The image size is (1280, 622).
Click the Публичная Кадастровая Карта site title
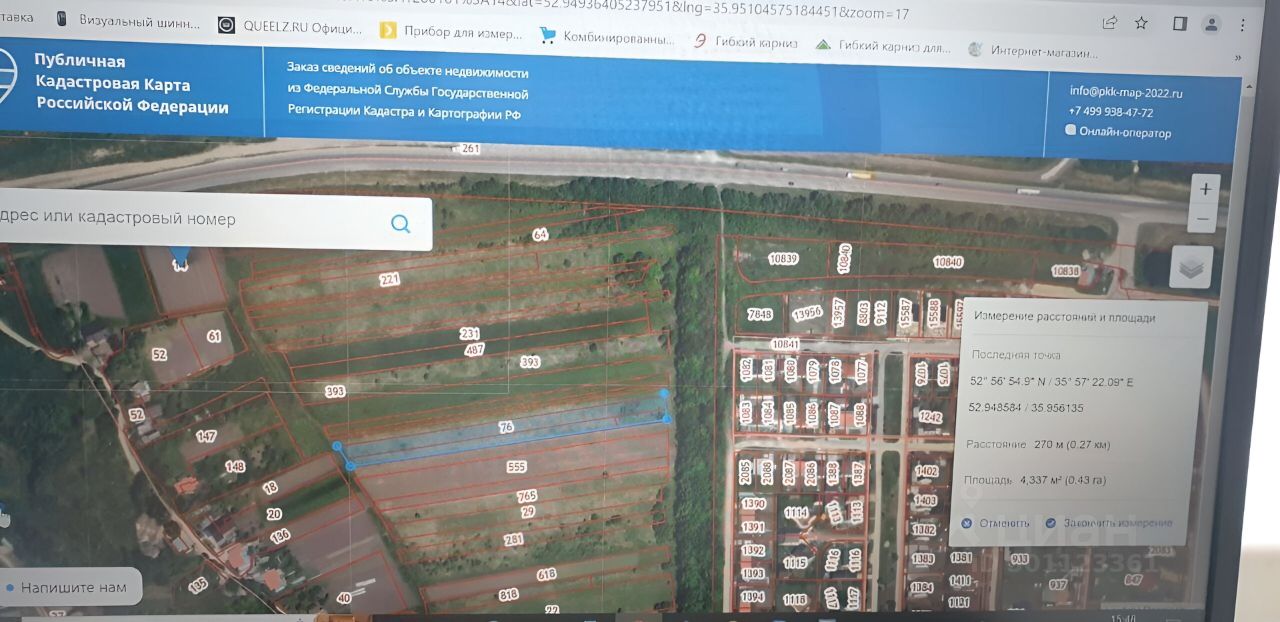coord(131,84)
